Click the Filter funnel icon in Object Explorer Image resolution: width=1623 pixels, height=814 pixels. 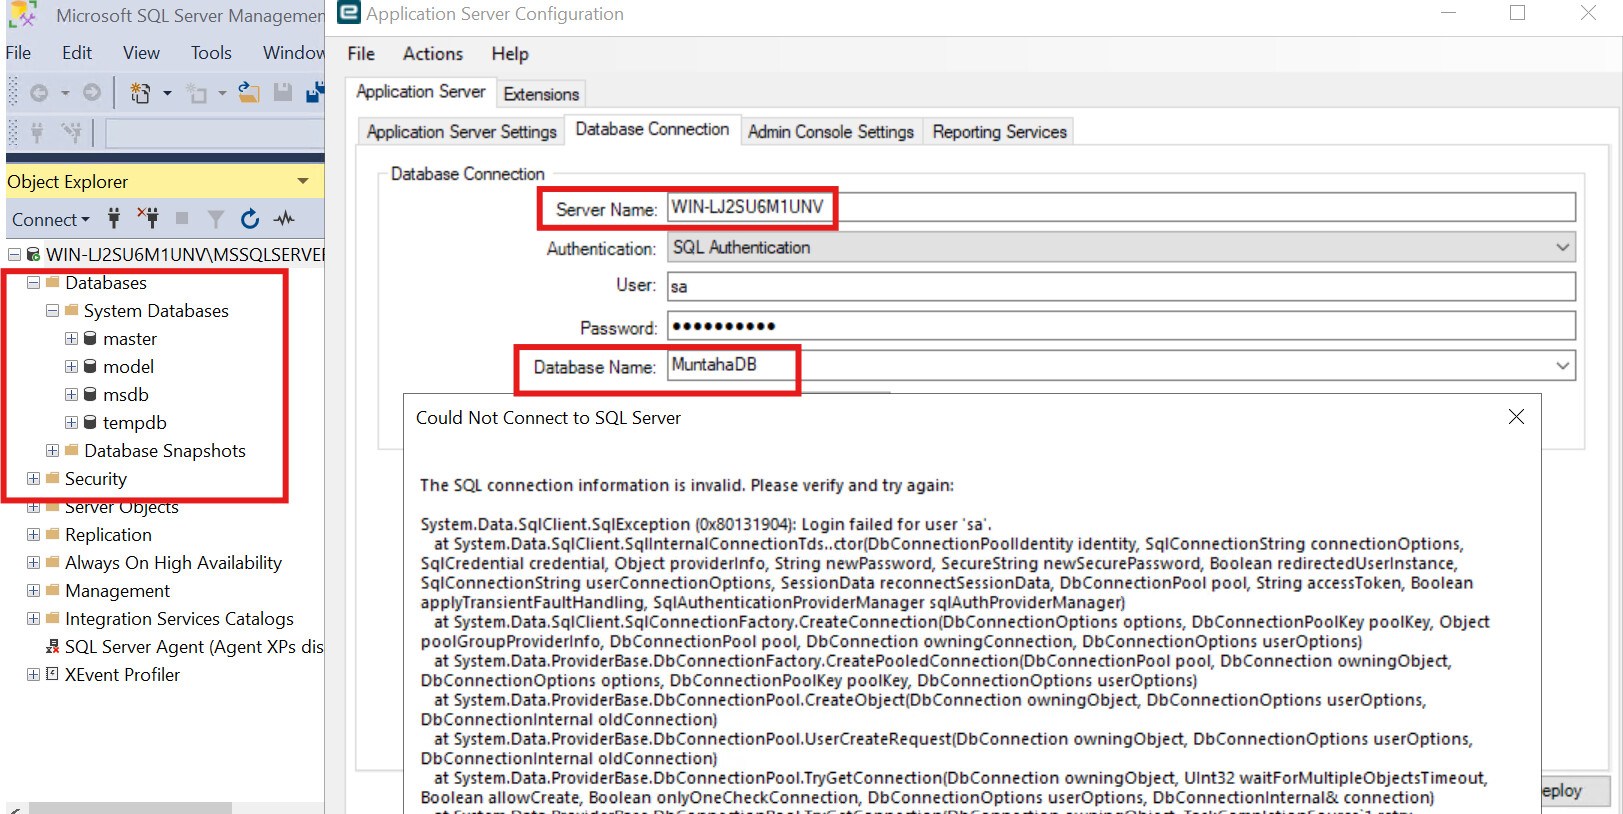pos(215,219)
